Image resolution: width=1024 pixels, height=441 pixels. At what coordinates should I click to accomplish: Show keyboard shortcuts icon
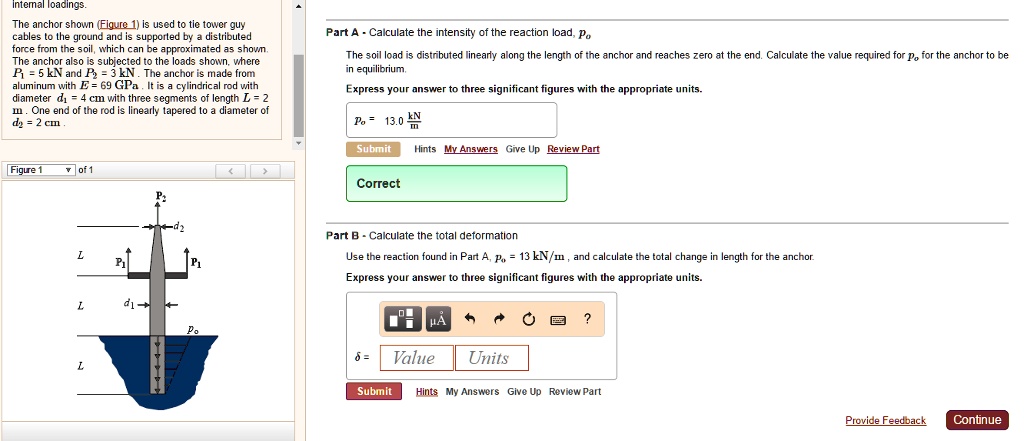558,320
